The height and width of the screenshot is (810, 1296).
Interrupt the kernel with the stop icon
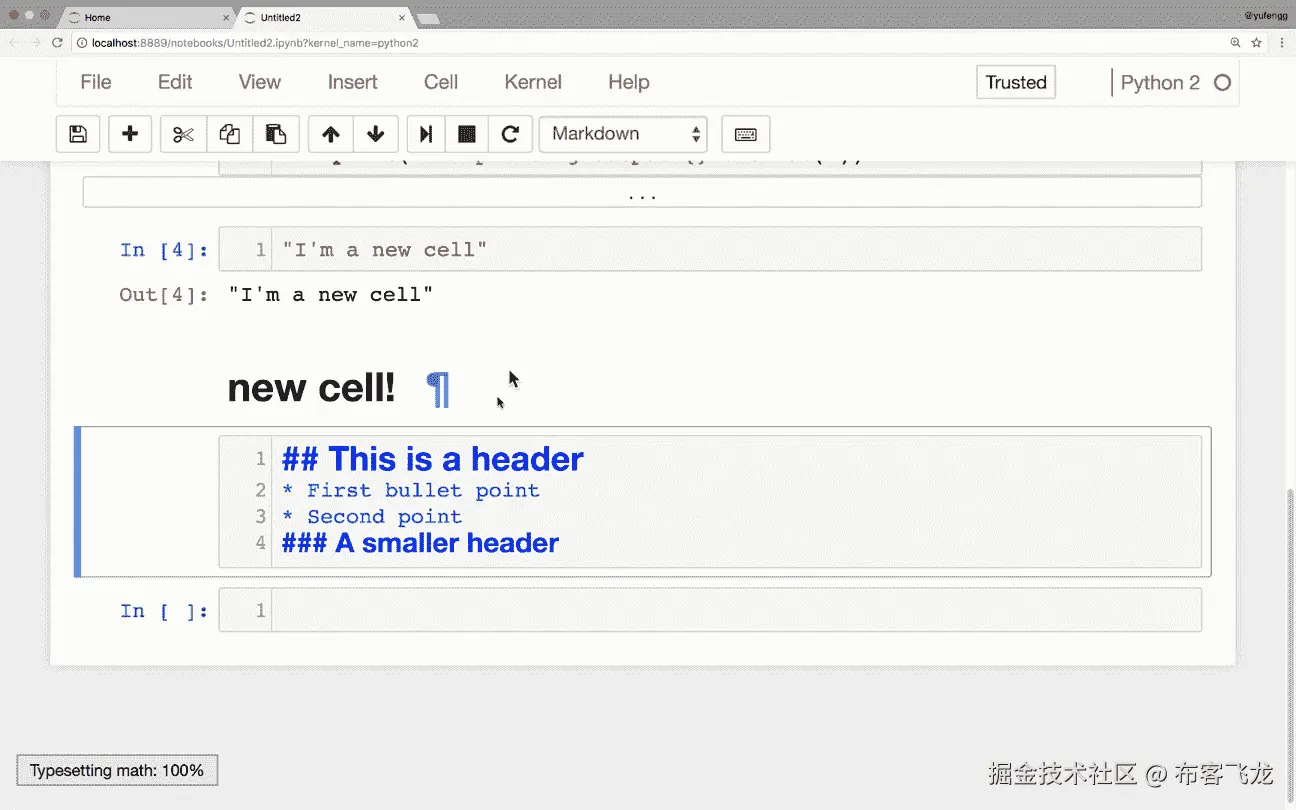[x=467, y=134]
